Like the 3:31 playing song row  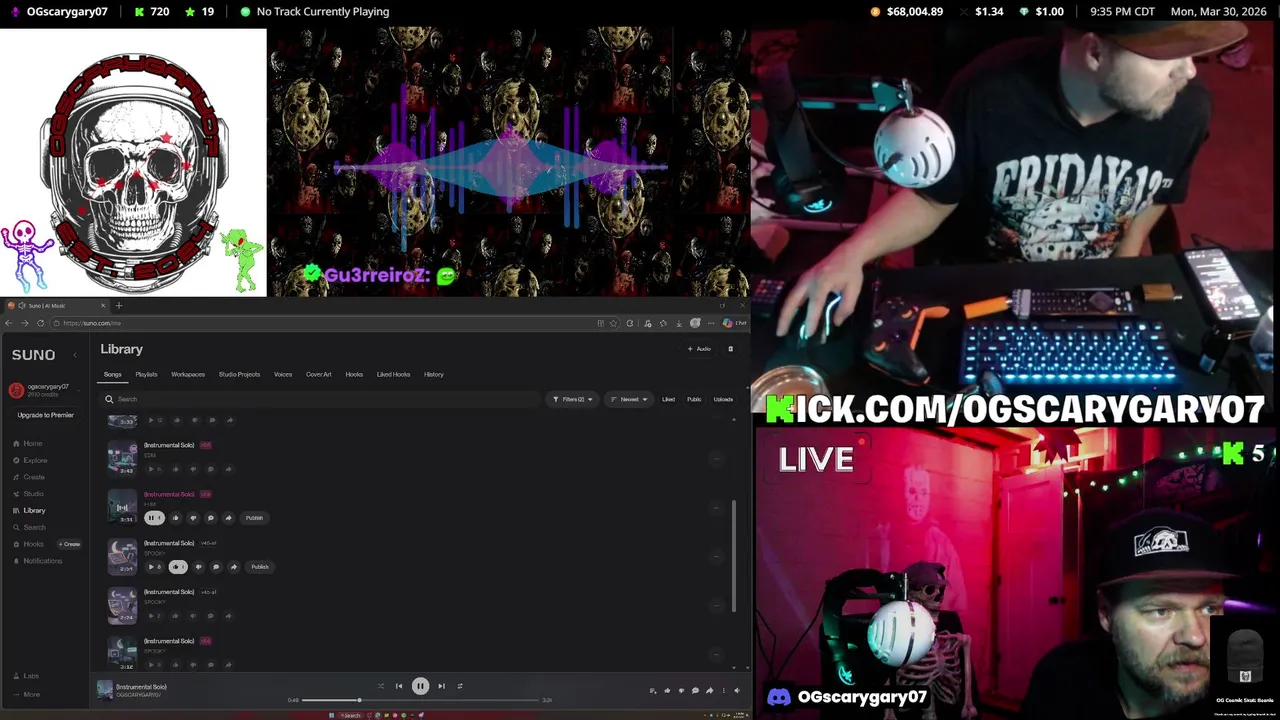[175, 518]
